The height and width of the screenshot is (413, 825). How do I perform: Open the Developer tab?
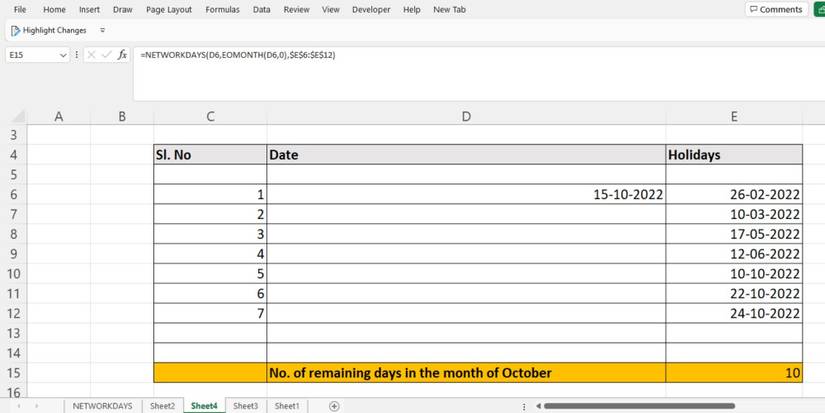pyautogui.click(x=371, y=9)
